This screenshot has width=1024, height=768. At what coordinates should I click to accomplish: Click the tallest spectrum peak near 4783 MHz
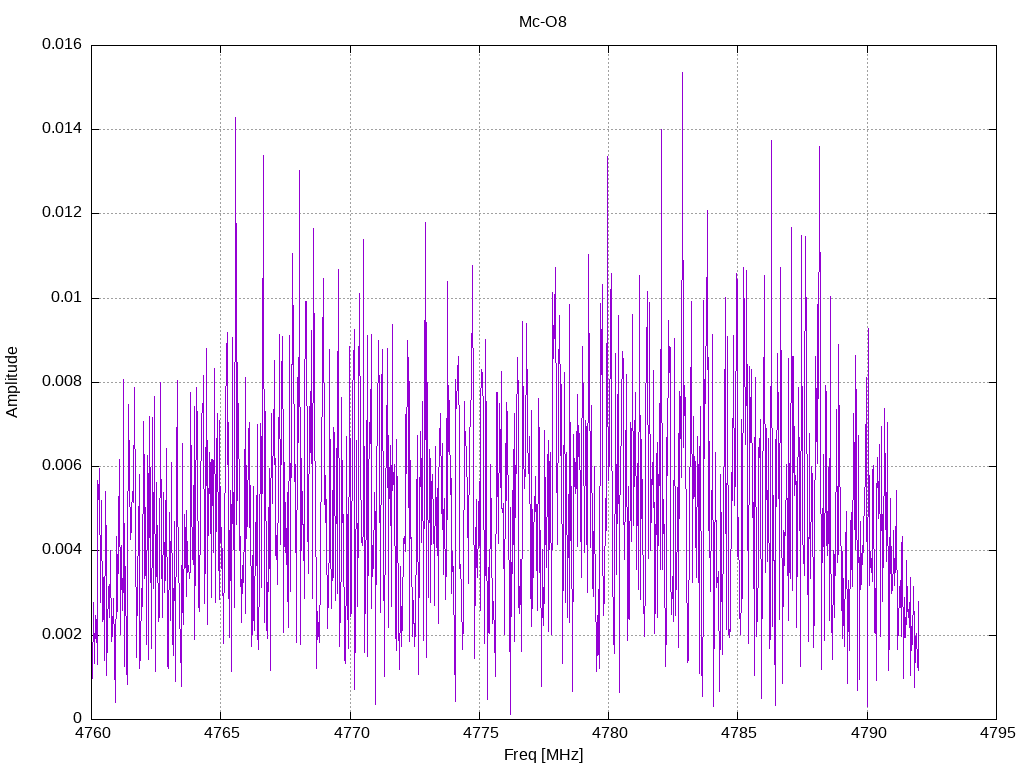click(682, 73)
